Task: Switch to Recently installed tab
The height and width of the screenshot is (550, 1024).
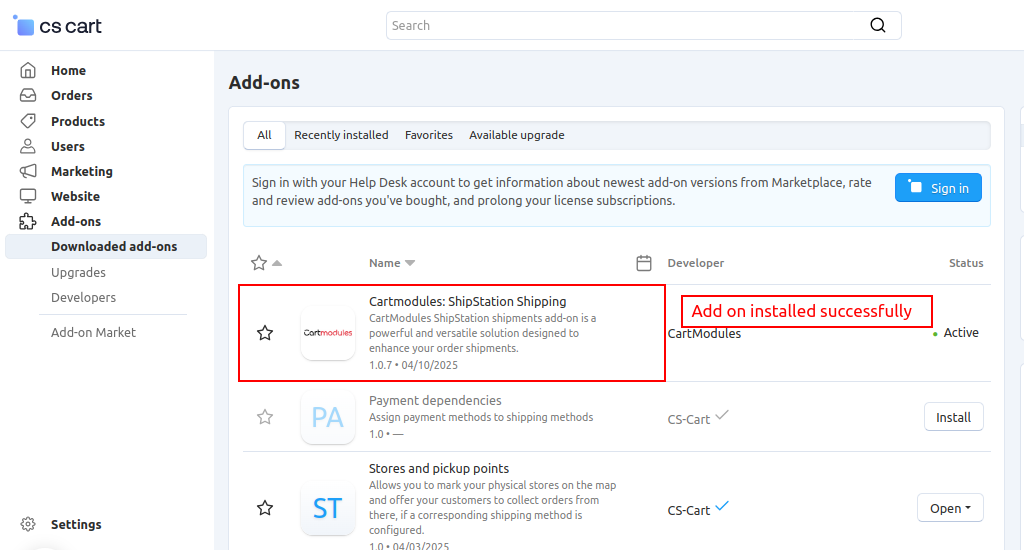Action: tap(341, 135)
